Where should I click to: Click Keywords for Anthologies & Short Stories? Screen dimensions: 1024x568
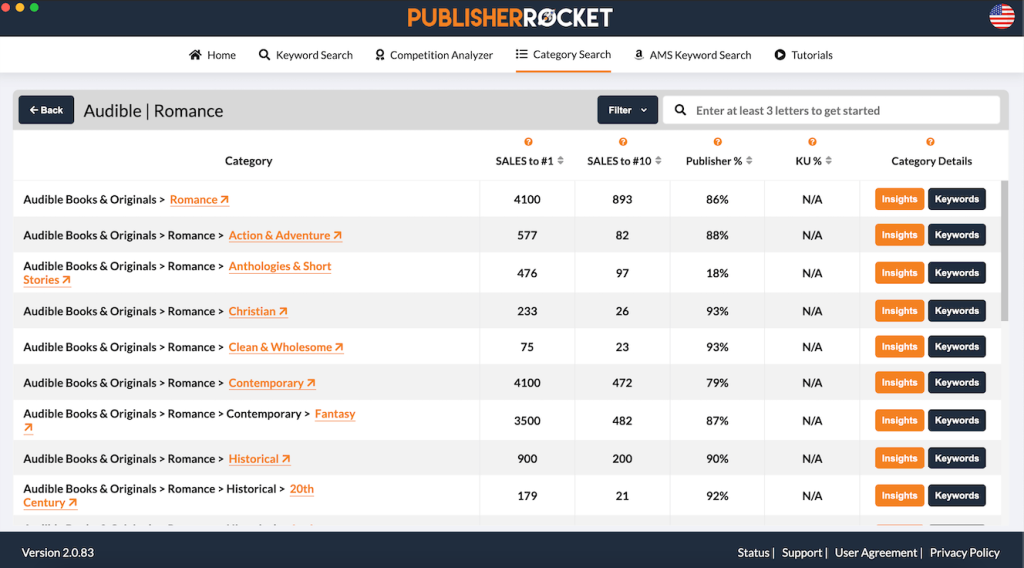click(957, 273)
